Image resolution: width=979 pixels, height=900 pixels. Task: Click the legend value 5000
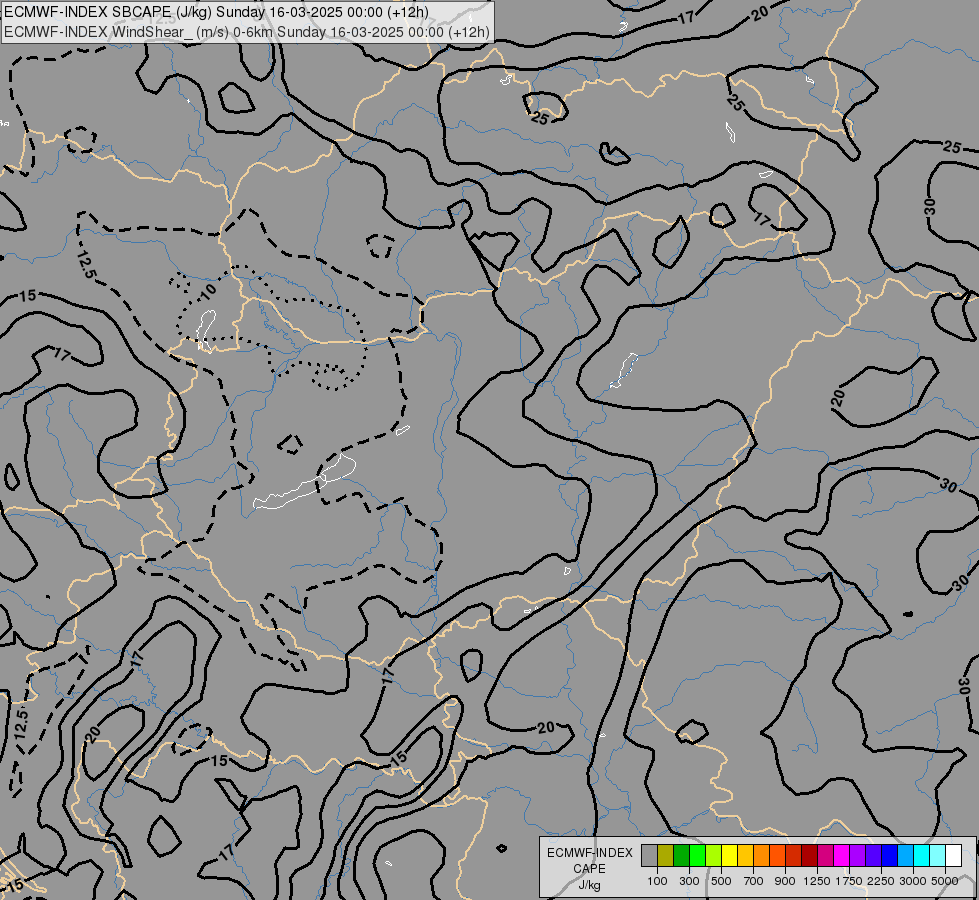[x=945, y=881]
